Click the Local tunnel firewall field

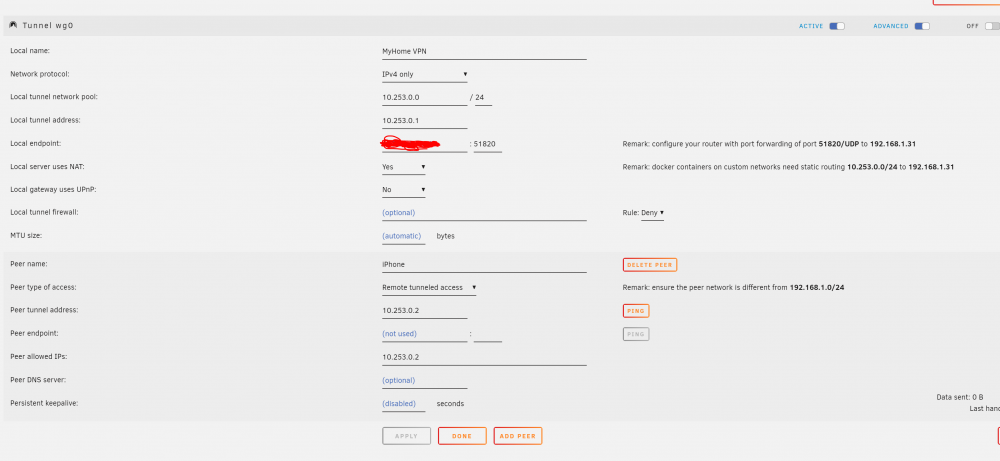point(484,213)
